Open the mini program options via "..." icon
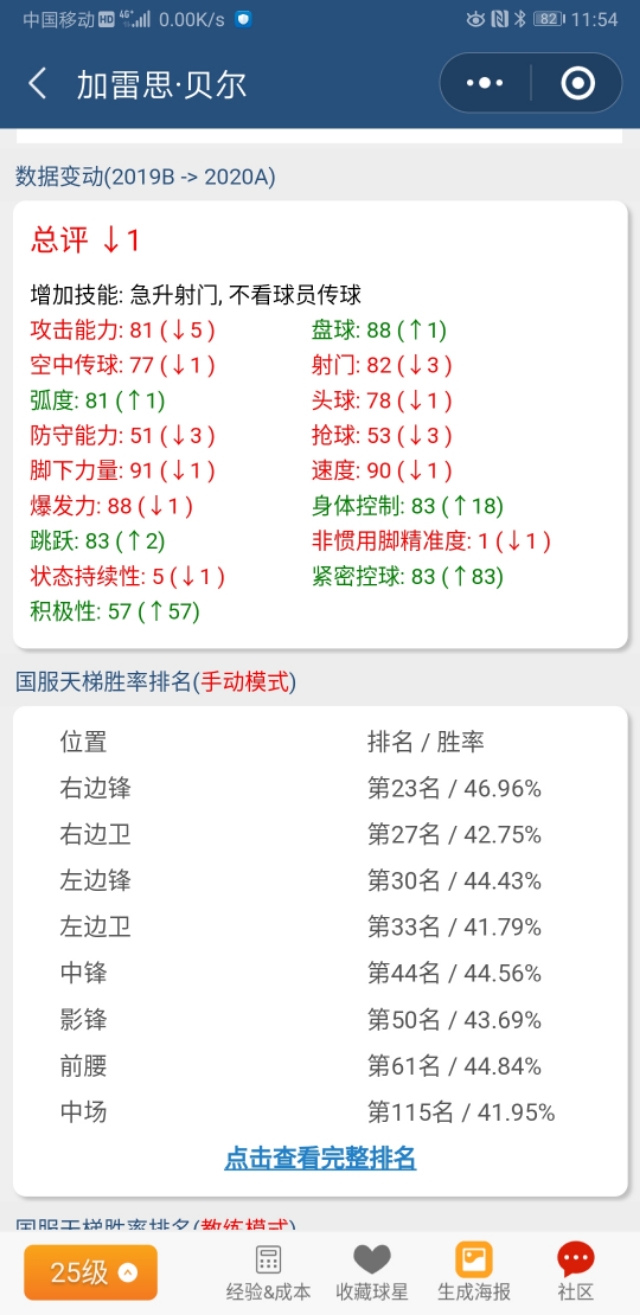 point(487,84)
